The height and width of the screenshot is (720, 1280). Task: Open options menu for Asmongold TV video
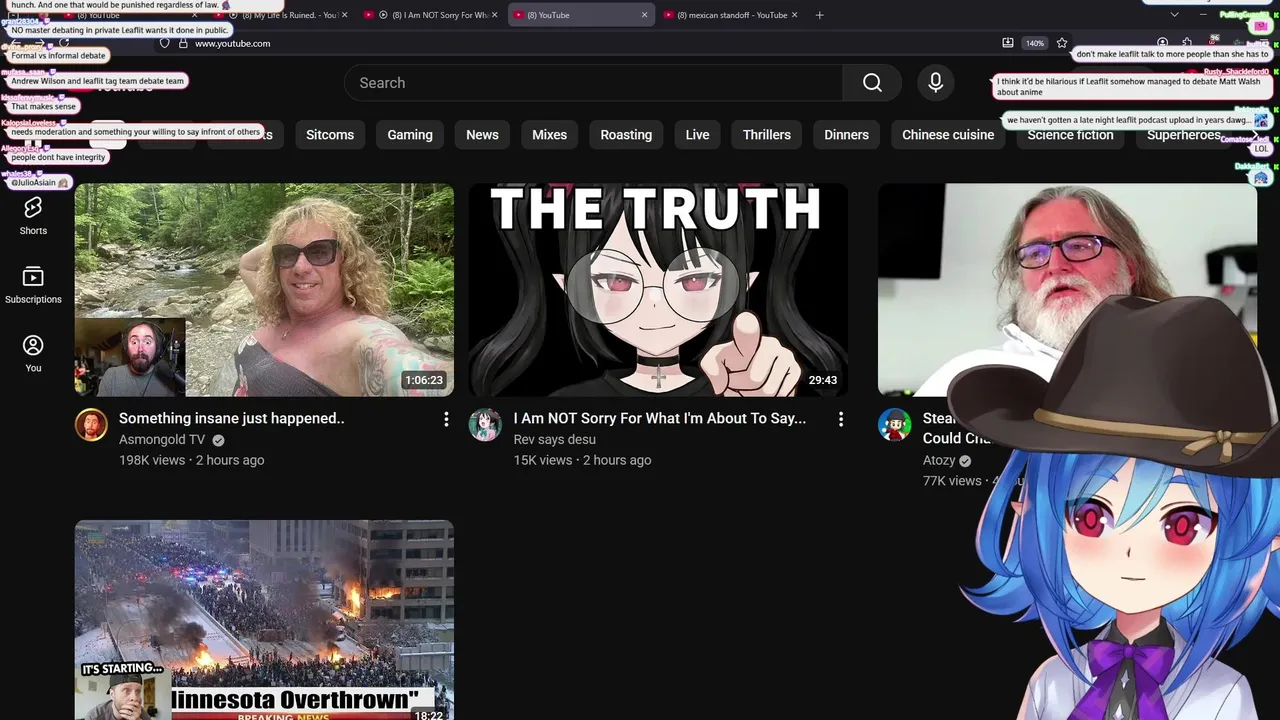446,419
